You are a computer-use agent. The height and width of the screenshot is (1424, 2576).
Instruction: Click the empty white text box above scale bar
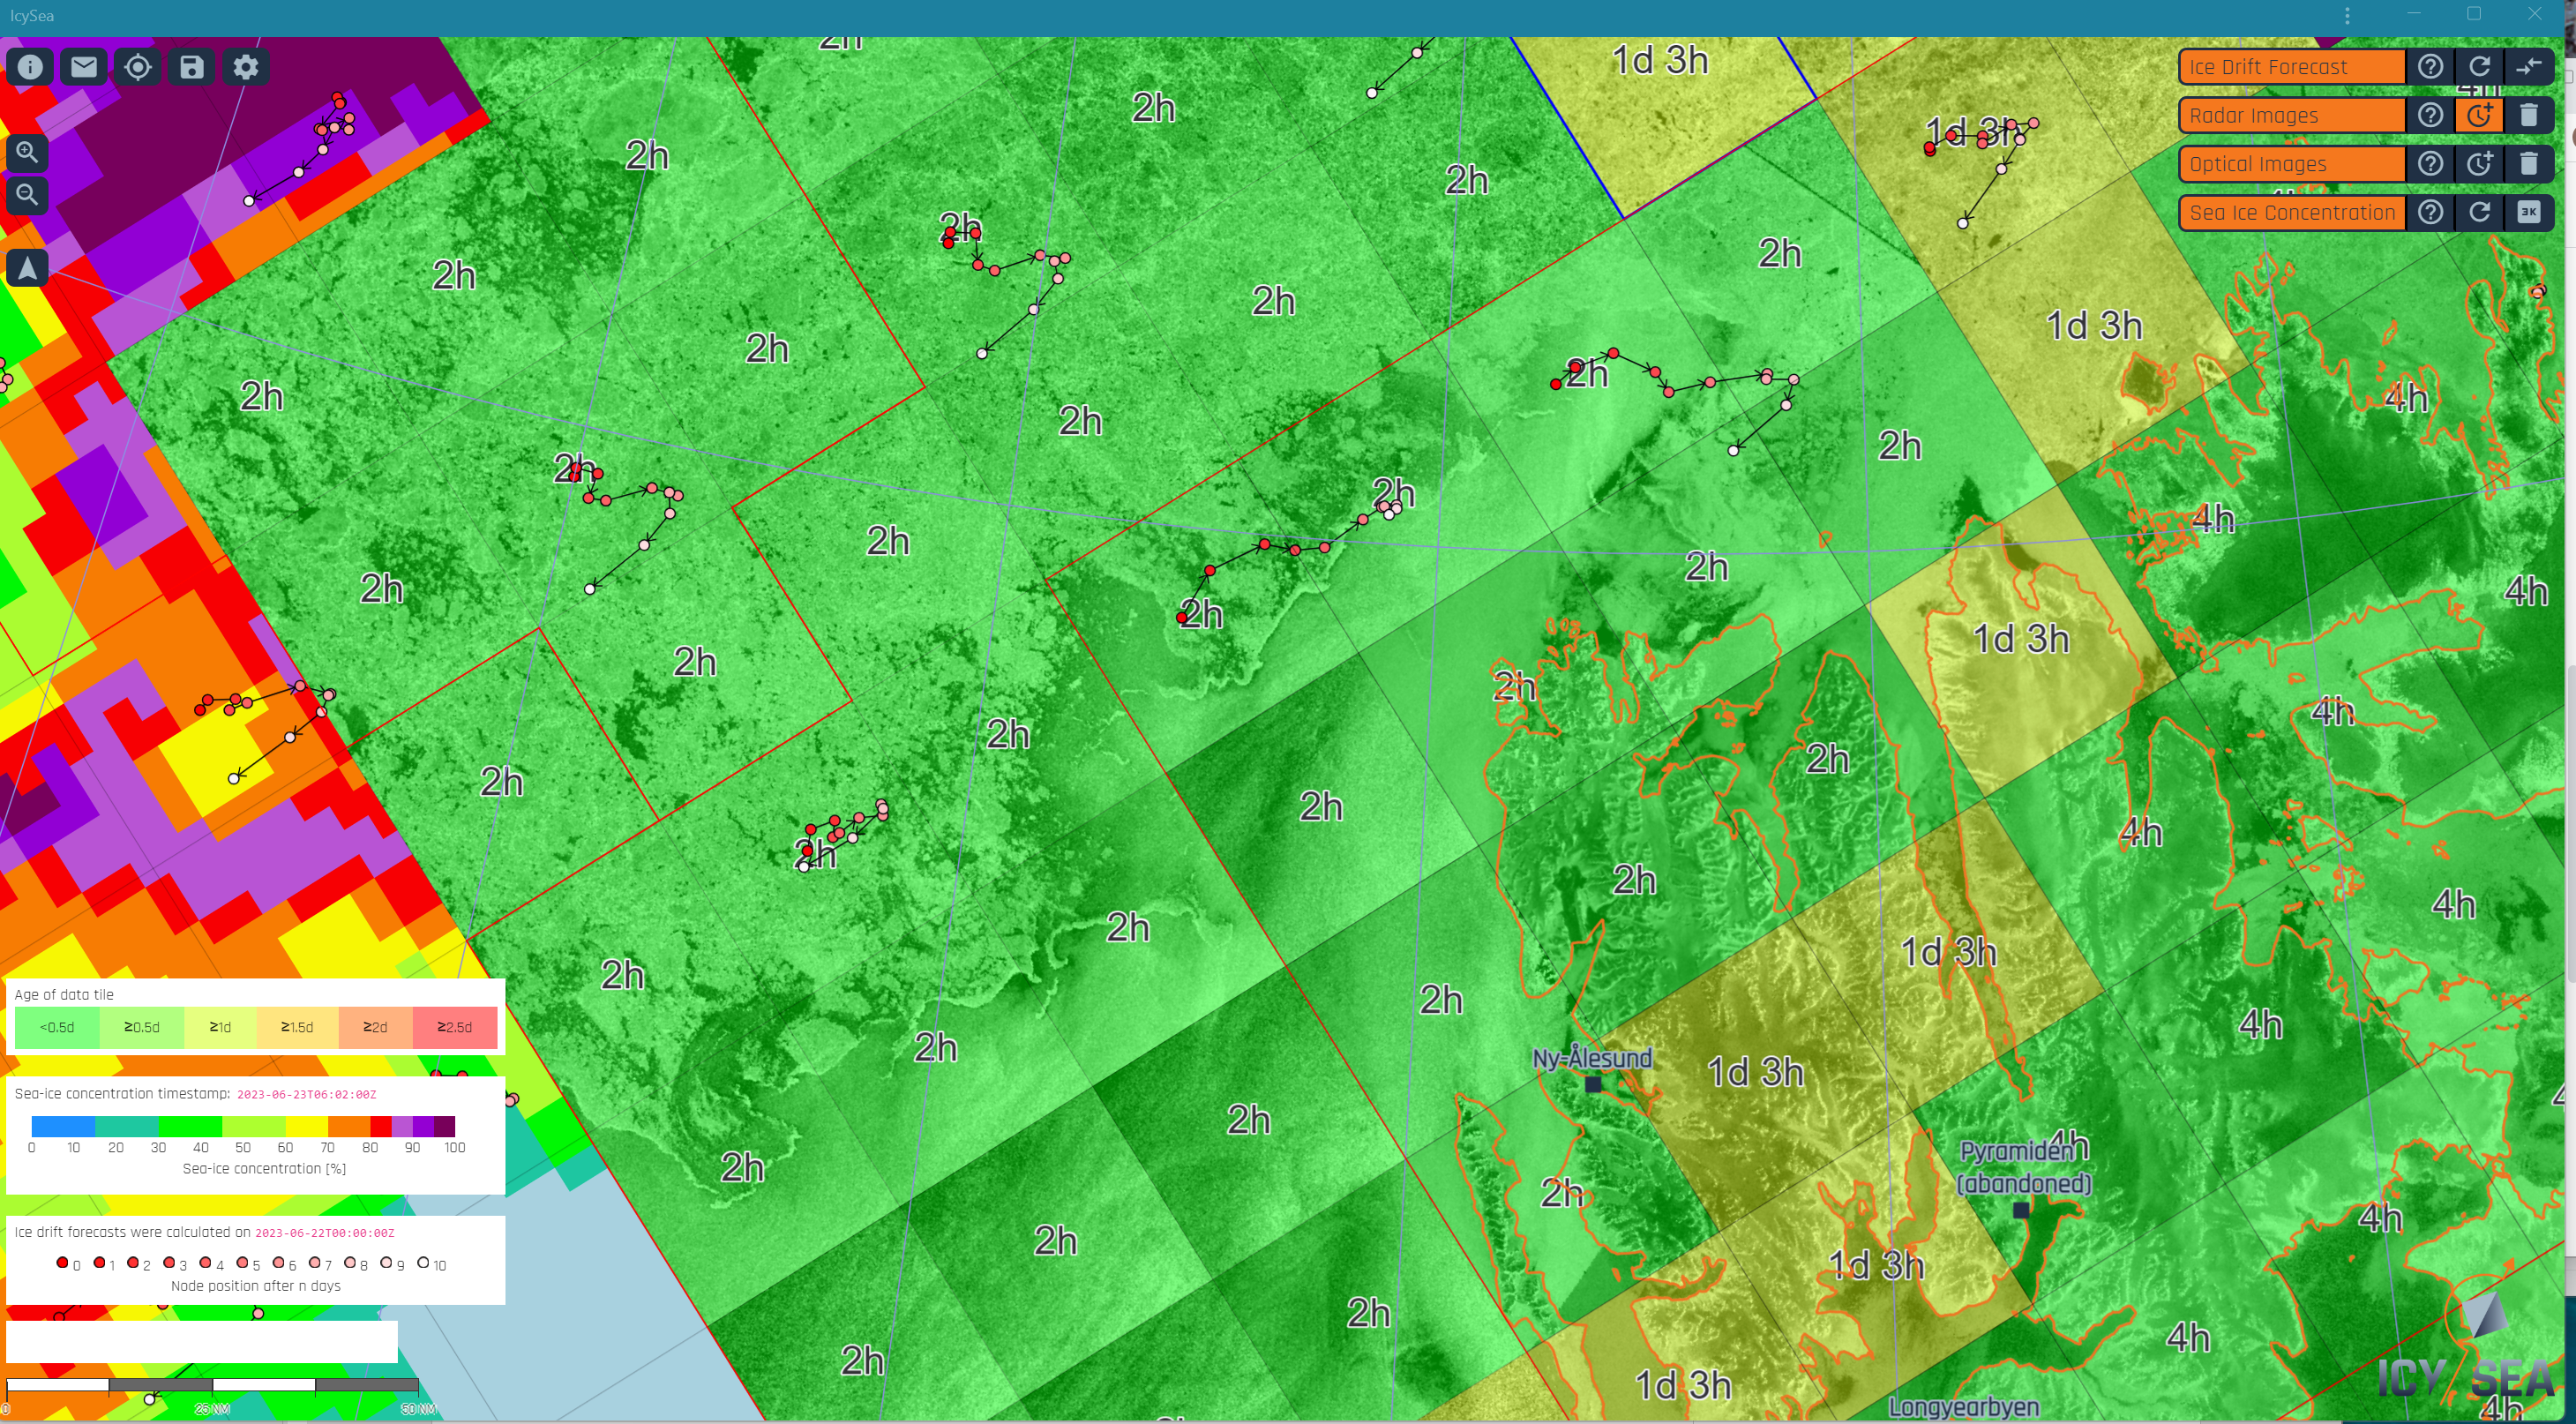pos(202,1342)
